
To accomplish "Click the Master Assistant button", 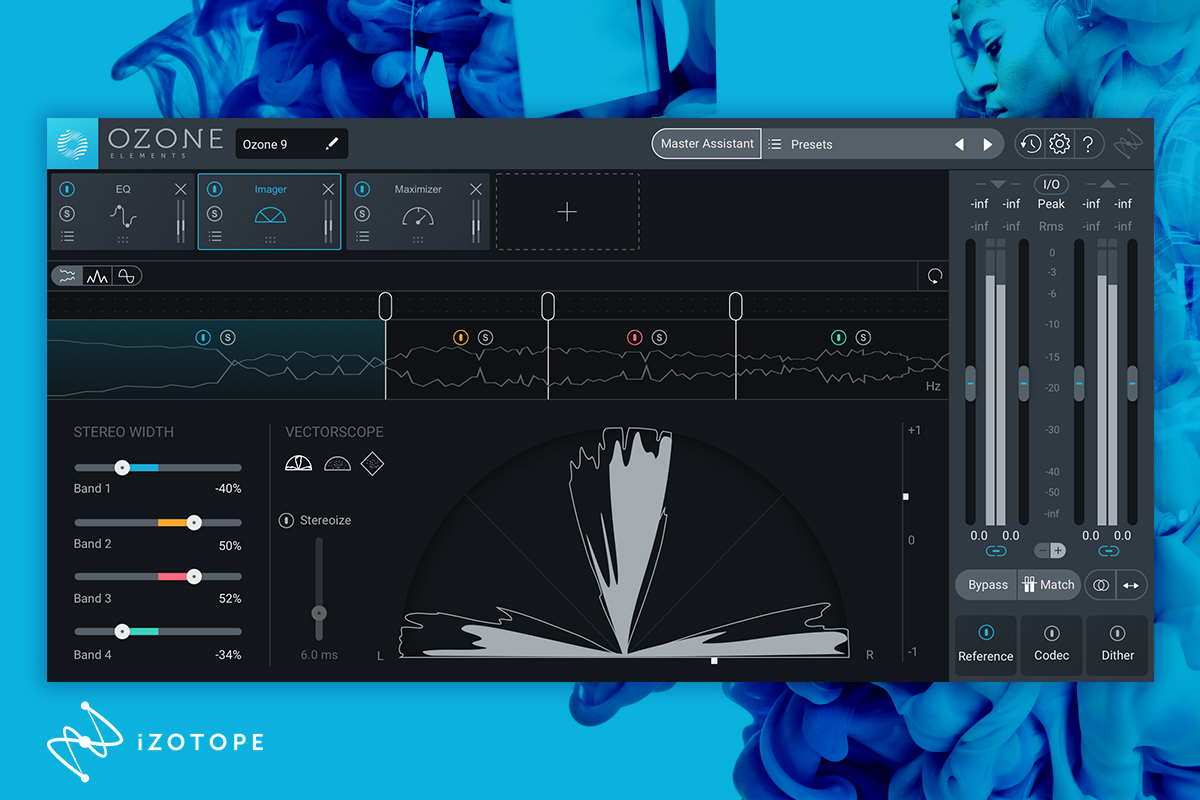I will point(707,144).
